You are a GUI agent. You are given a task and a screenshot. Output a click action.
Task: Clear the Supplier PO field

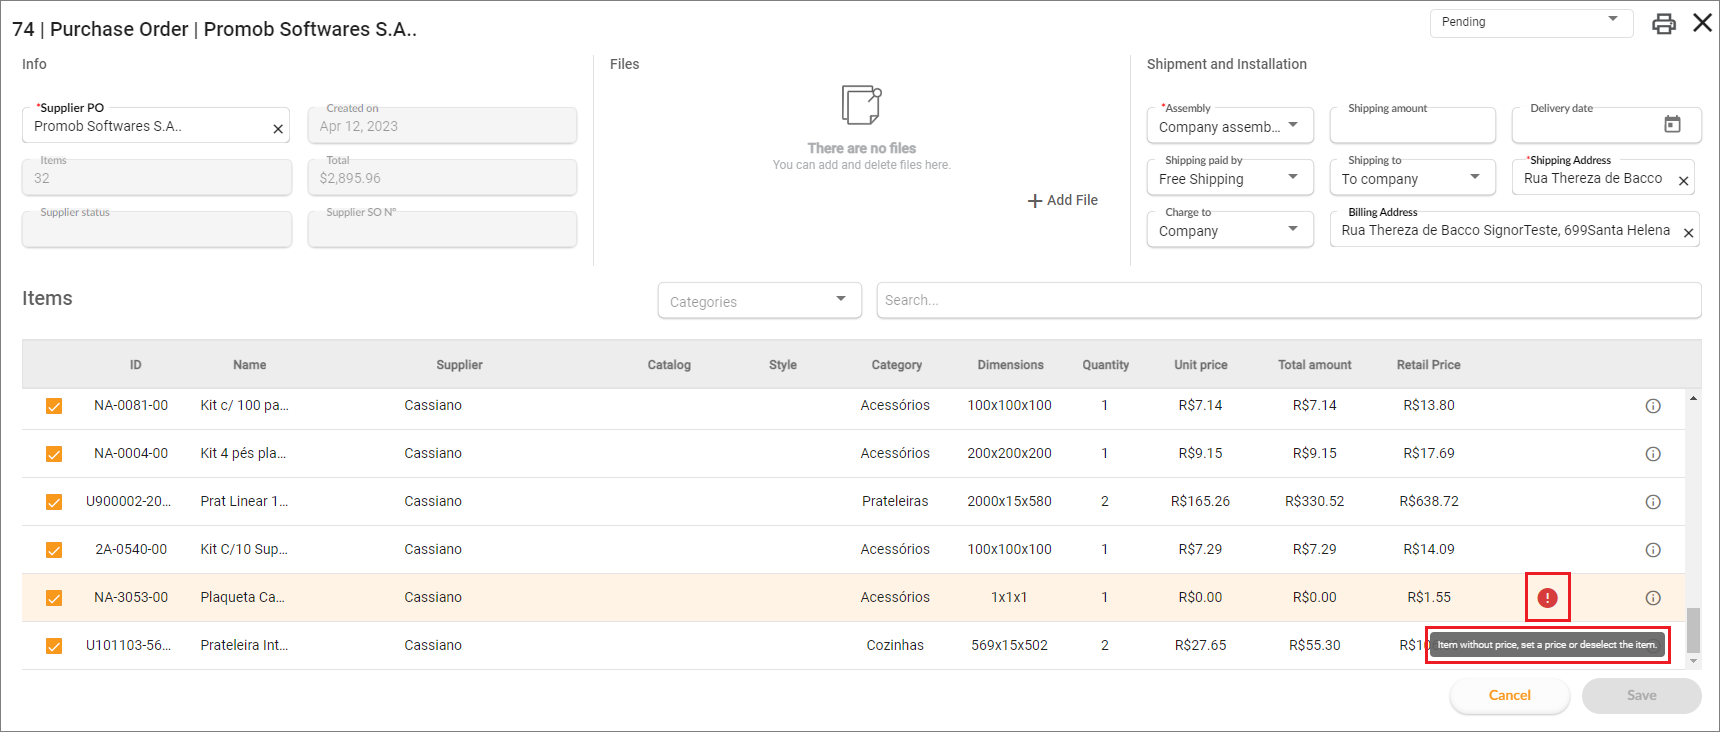click(278, 129)
